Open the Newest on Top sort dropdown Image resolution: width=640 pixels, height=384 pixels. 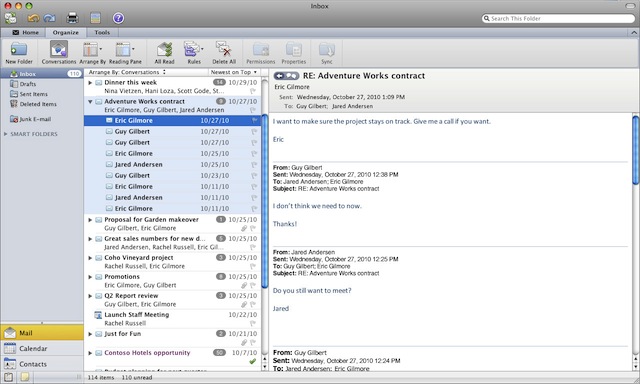(x=233, y=72)
